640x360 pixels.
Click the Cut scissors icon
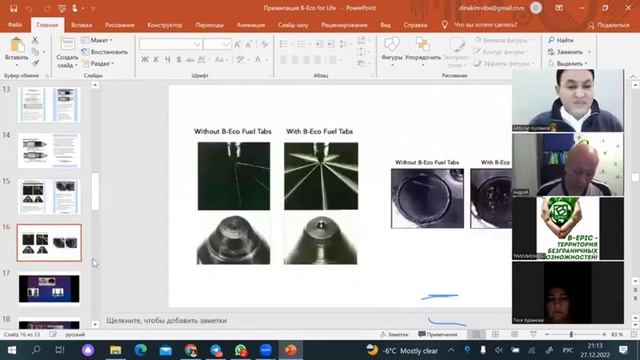coord(35,40)
